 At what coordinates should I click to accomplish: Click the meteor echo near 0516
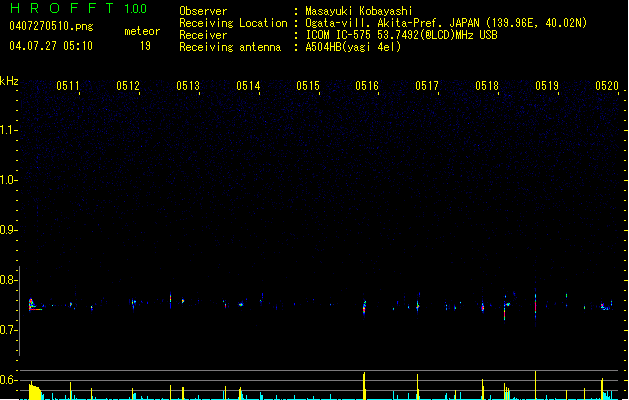click(364, 308)
